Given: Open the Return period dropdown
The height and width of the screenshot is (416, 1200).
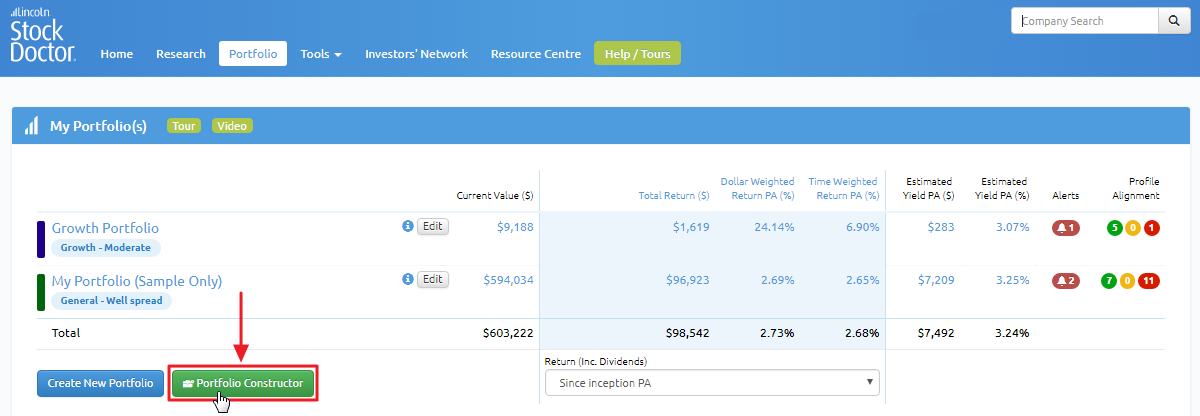Looking at the screenshot, I should click(713, 382).
